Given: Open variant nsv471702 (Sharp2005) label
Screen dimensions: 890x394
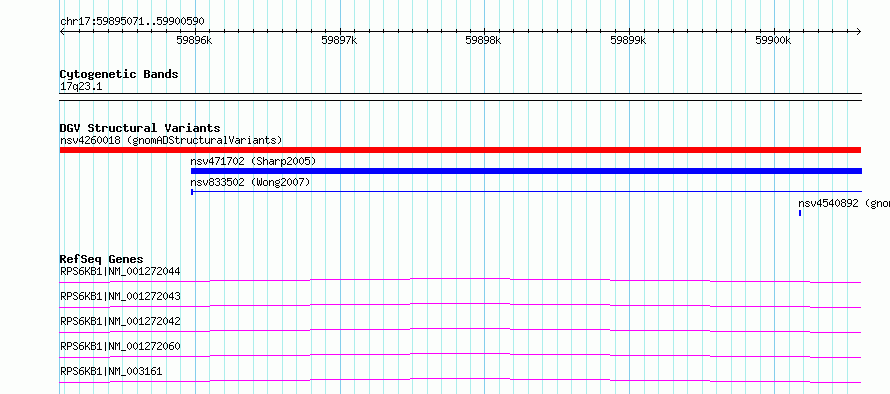Looking at the screenshot, I should tap(253, 162).
